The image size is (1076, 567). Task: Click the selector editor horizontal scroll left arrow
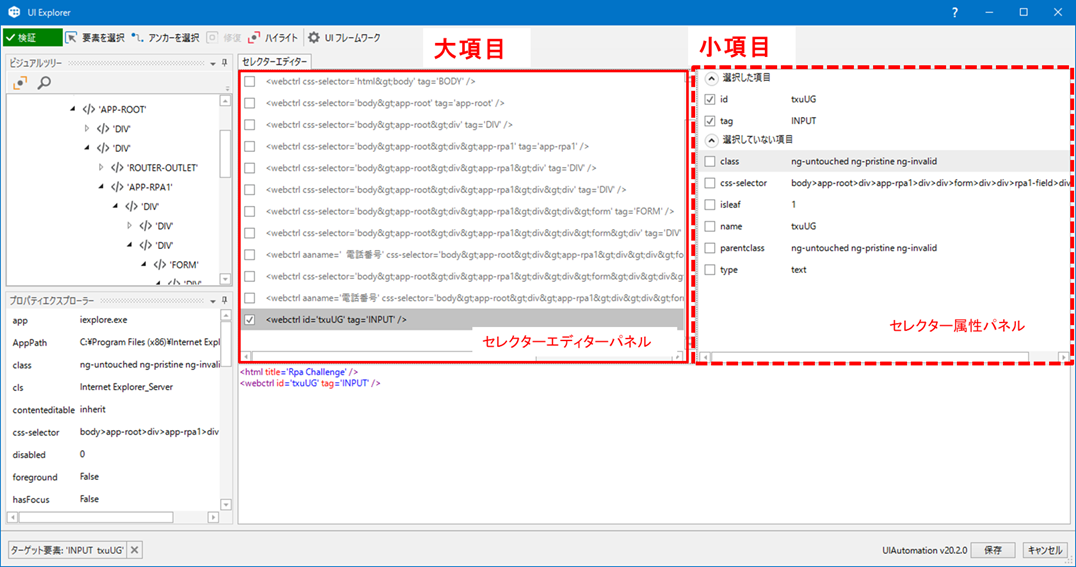click(x=246, y=356)
